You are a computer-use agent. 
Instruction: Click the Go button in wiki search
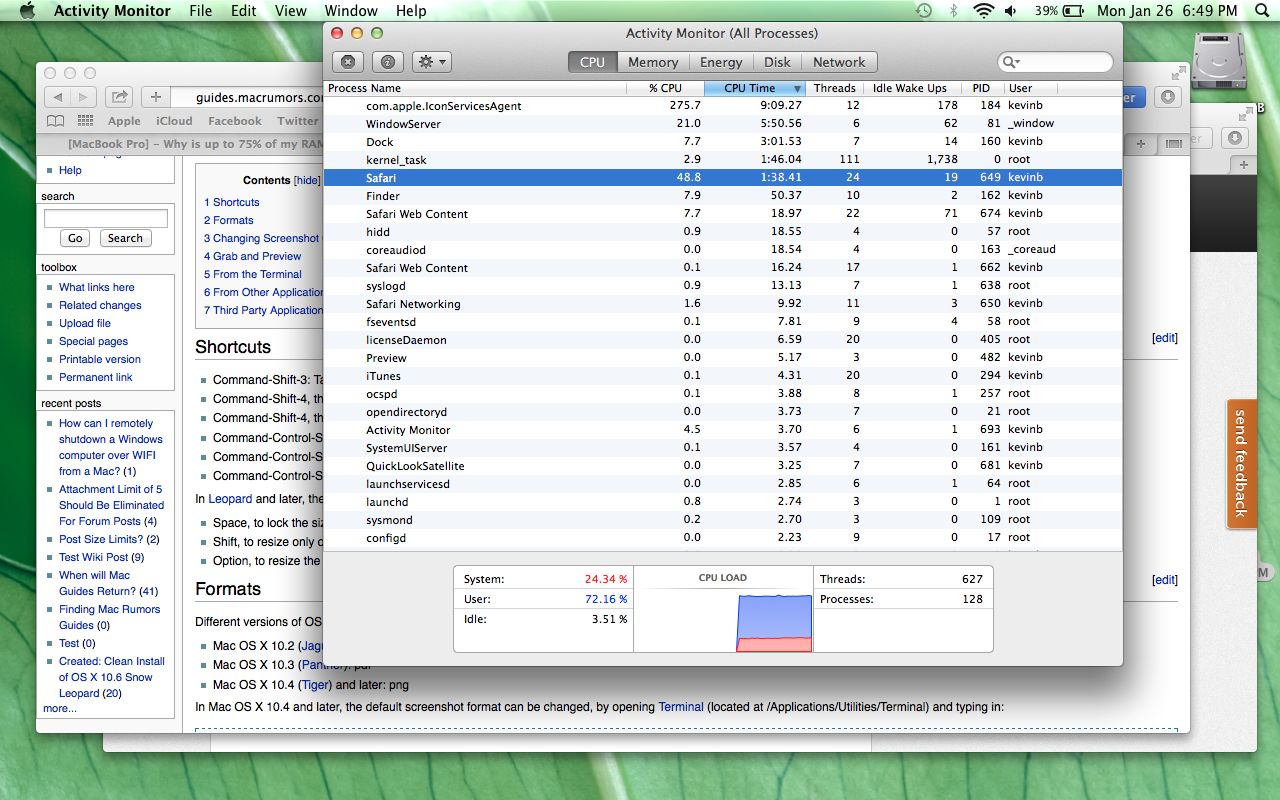point(75,238)
